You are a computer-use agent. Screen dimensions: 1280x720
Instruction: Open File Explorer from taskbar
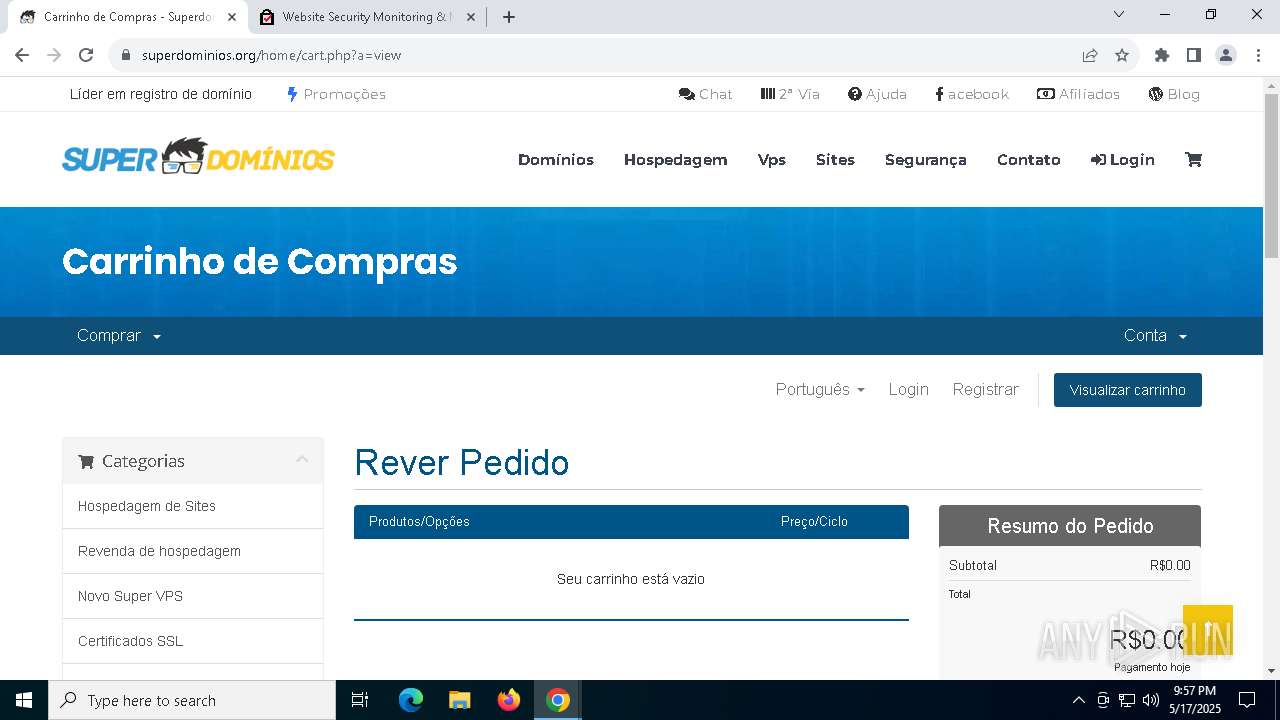coord(459,700)
